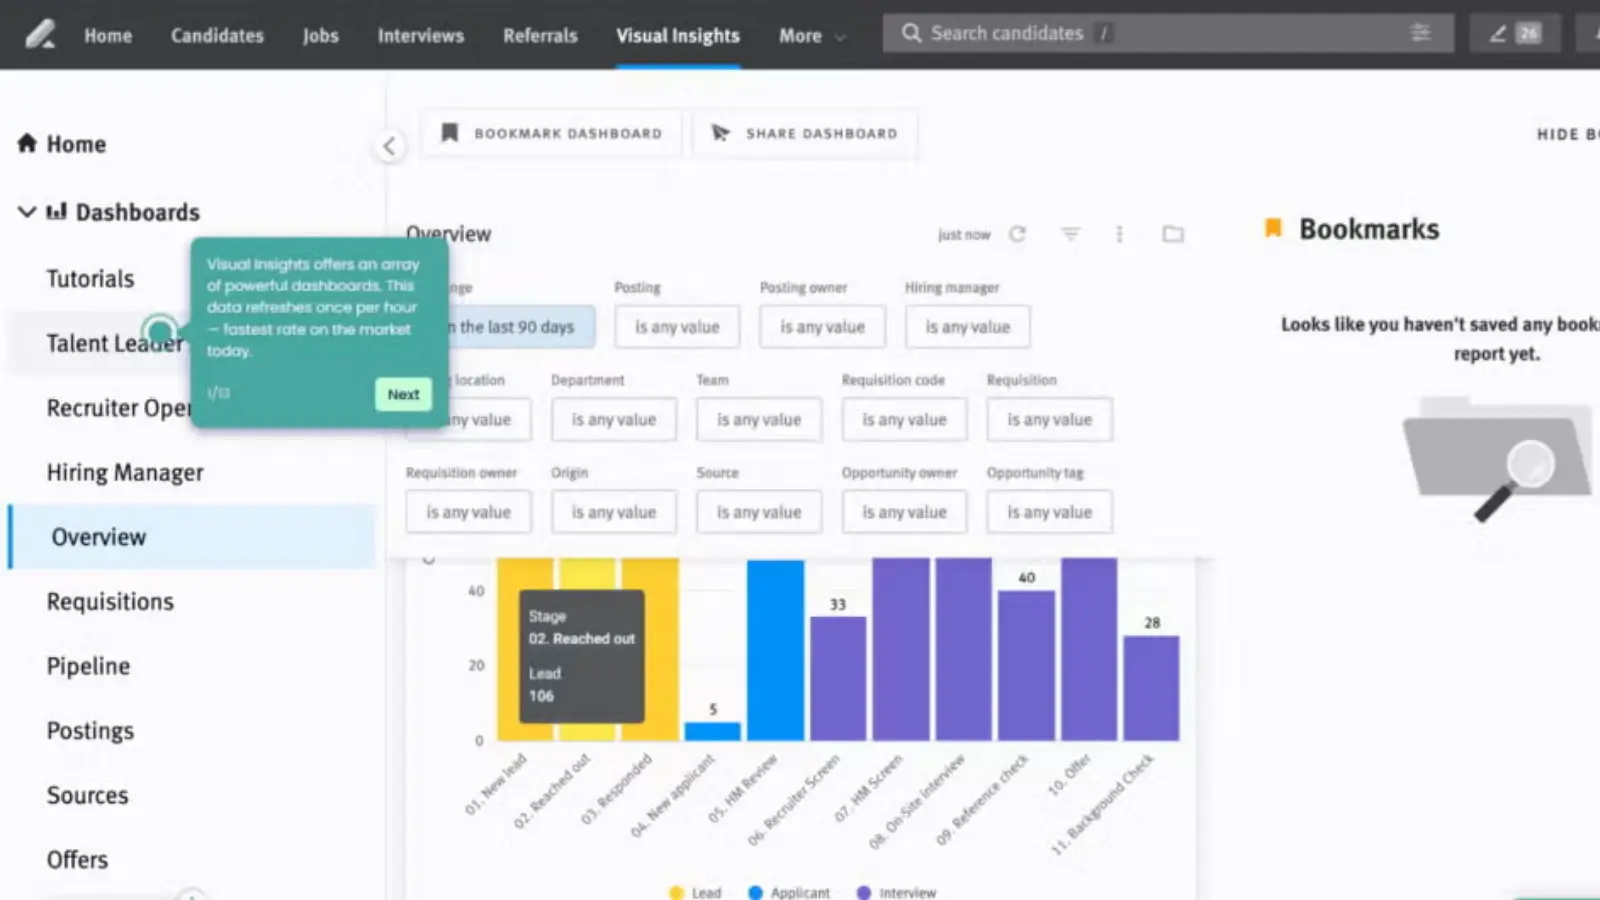Viewport: 1600px width, 900px height.
Task: Click the share cursor icon on Share Dashboard
Action: pyautogui.click(x=720, y=133)
